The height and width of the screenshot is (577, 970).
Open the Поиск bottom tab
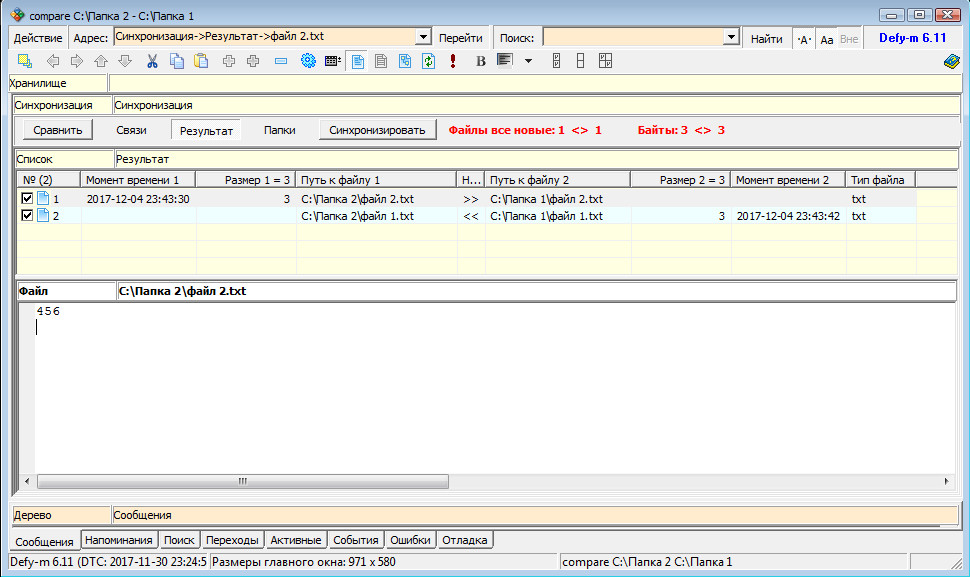click(x=179, y=540)
